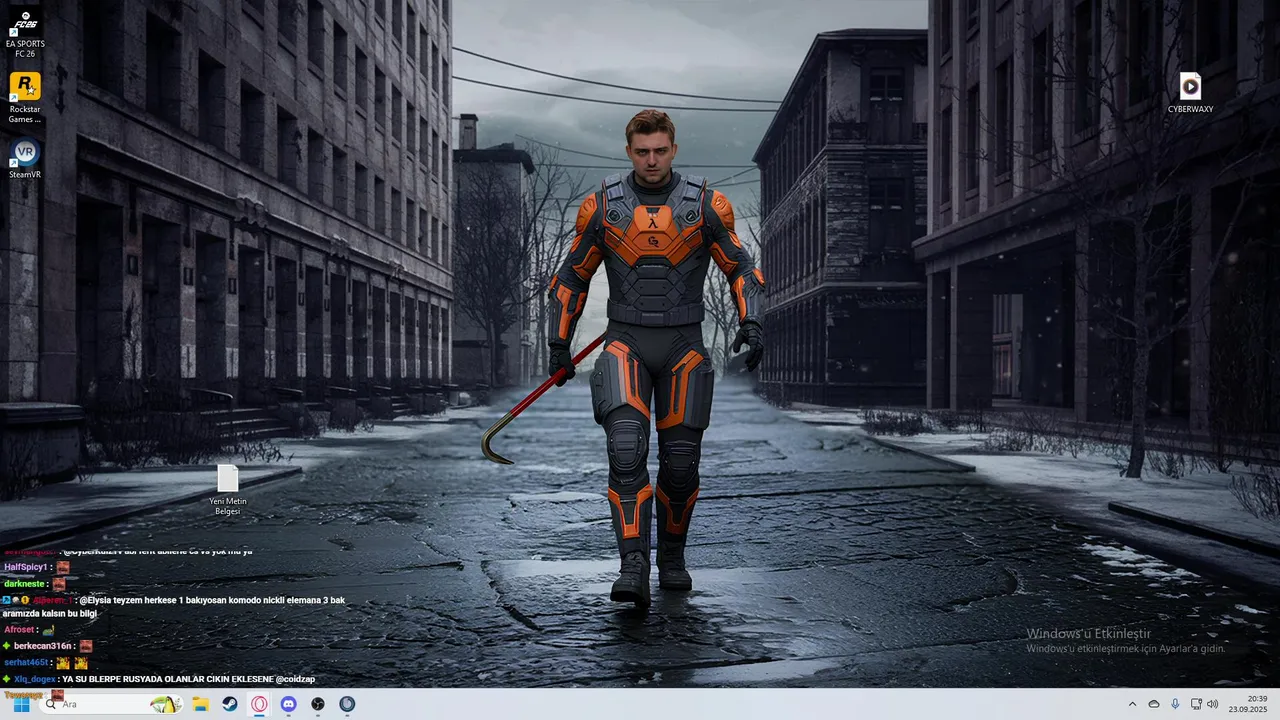Click the chat message mentioning @coldzap
The width and height of the screenshot is (1280, 720).
click(x=188, y=679)
